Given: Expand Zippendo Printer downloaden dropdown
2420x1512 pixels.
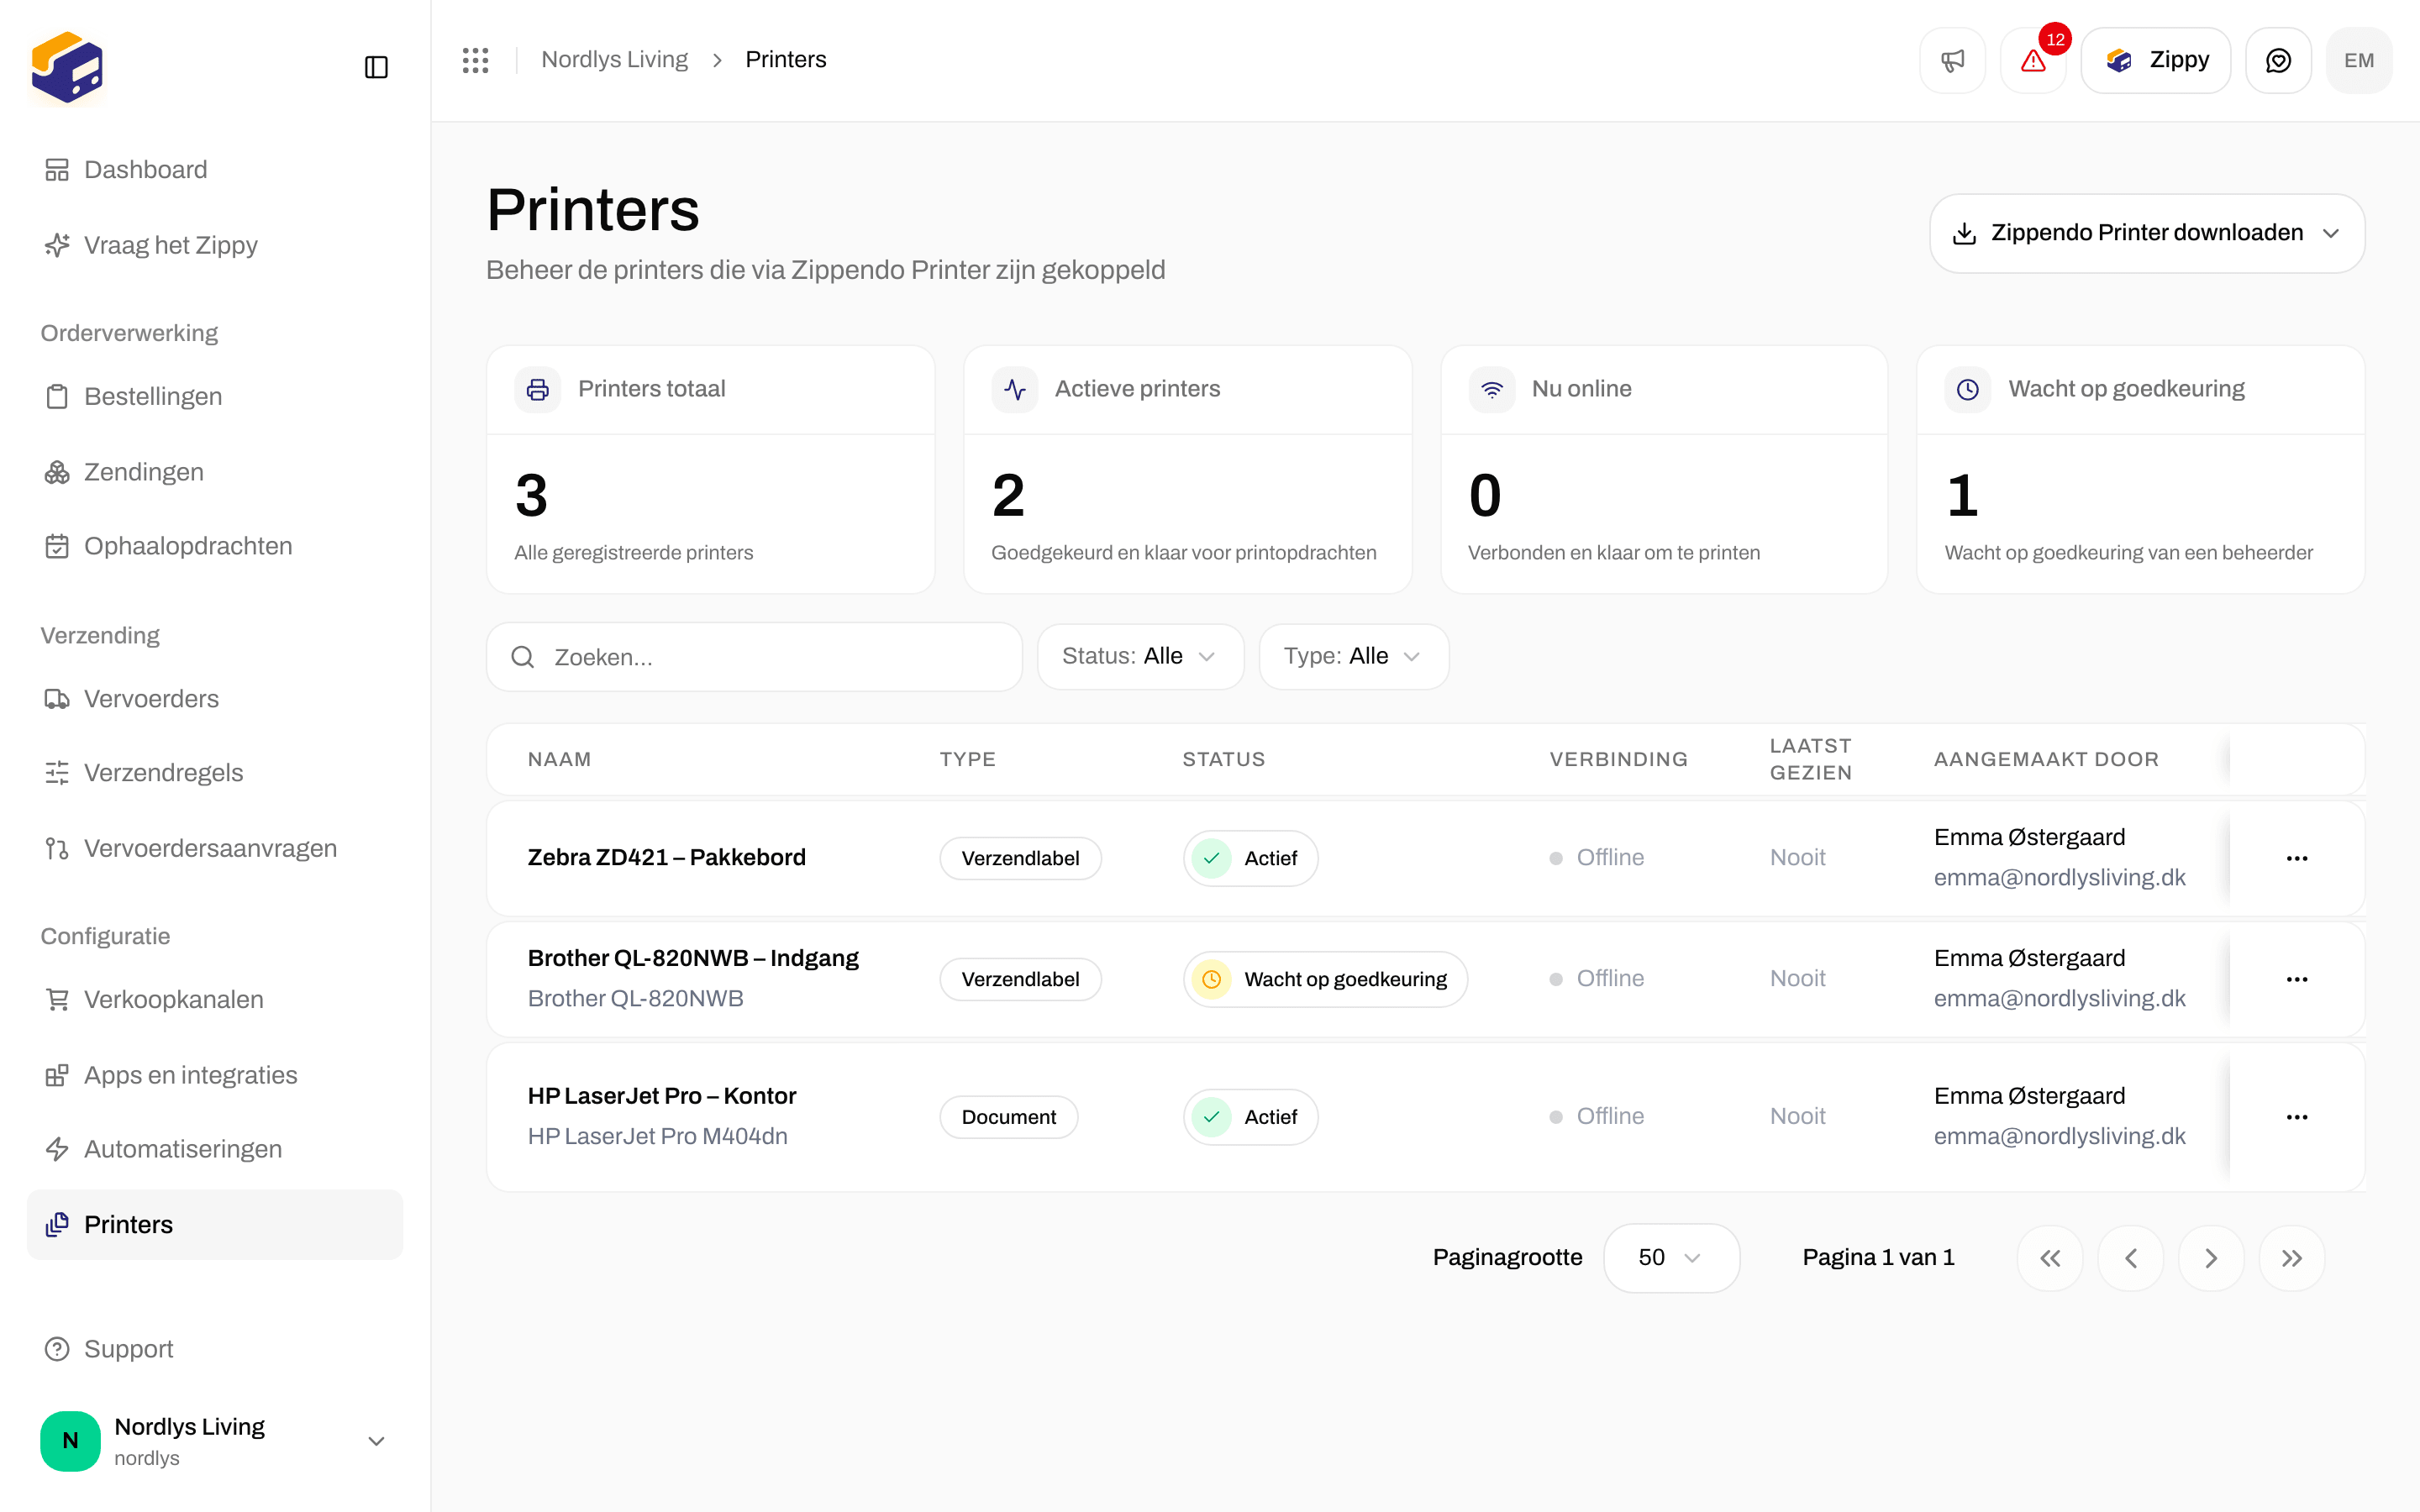Looking at the screenshot, I should click(2147, 233).
